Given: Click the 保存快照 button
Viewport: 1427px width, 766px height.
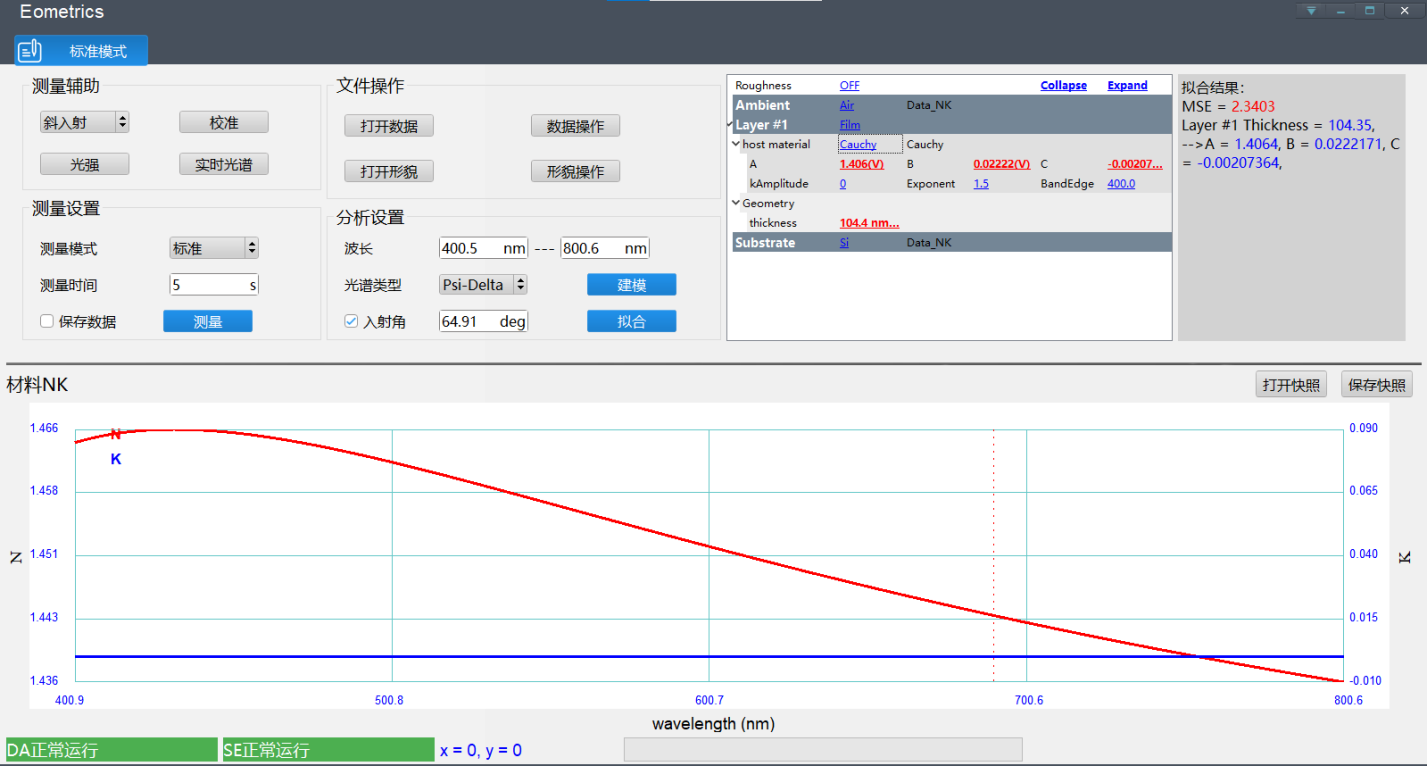Looking at the screenshot, I should point(1377,385).
